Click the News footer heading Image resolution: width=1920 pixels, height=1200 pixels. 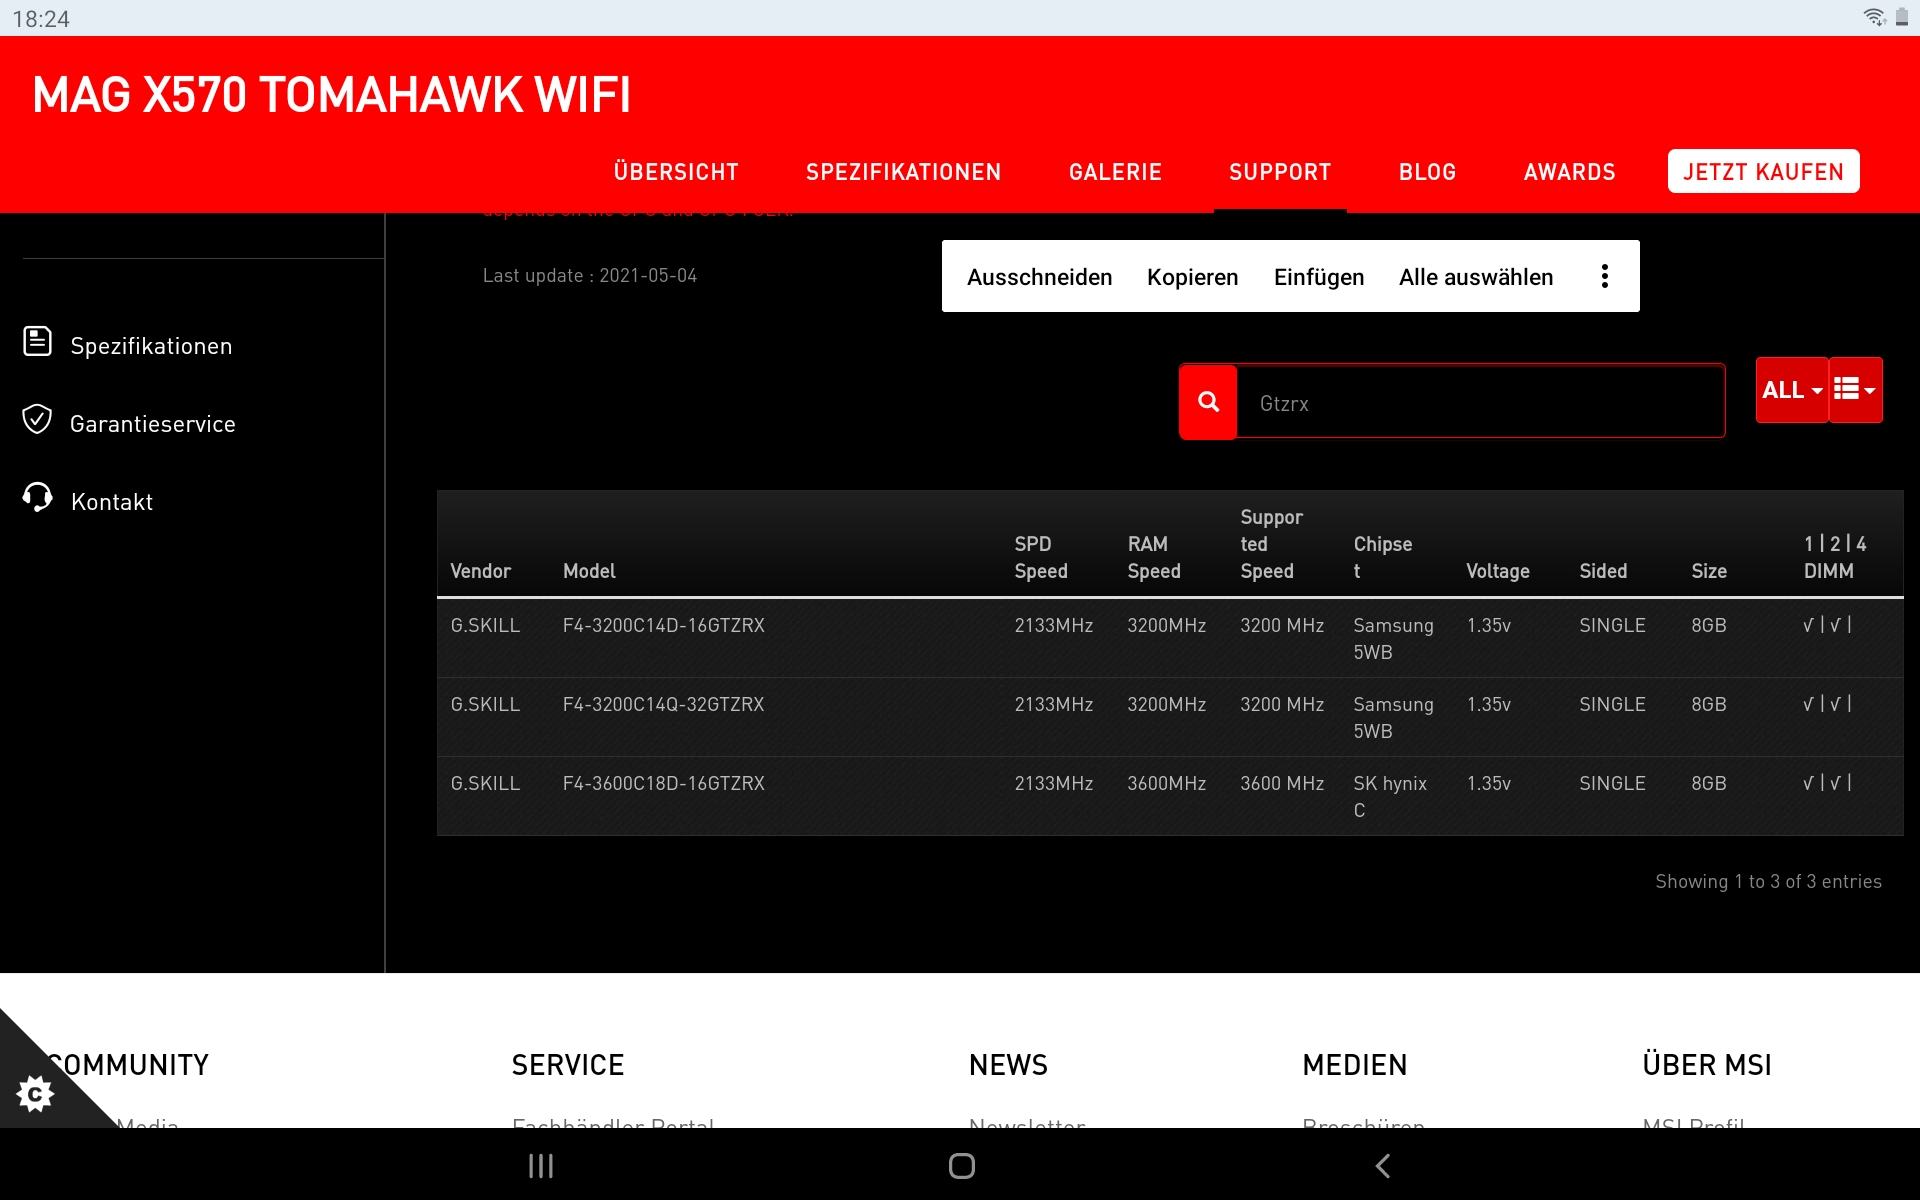point(1008,1065)
